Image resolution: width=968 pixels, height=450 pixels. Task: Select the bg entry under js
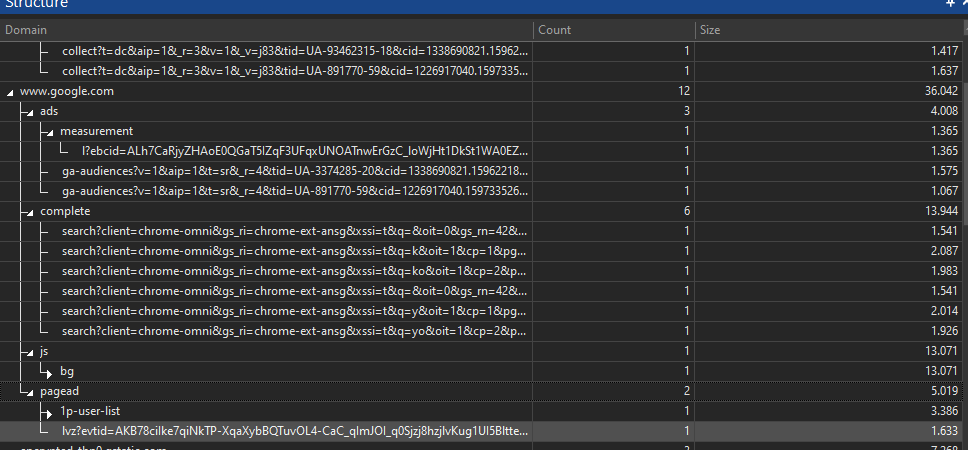(67, 371)
